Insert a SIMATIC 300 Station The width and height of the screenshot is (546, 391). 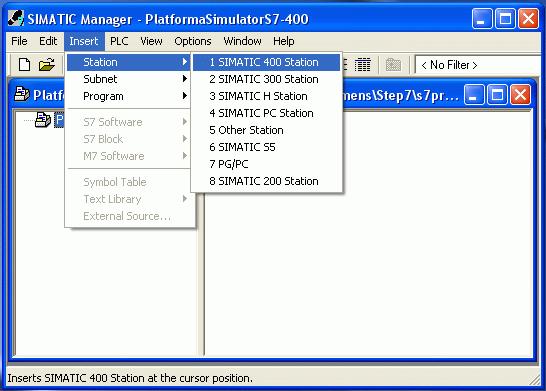[266, 79]
